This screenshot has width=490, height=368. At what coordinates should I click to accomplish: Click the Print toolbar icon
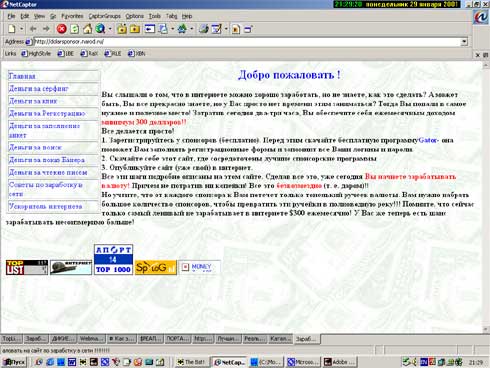point(203,29)
